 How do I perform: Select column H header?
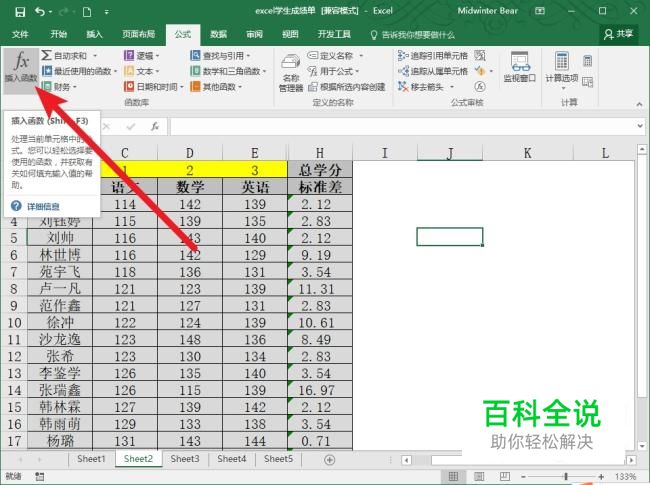[x=320, y=153]
